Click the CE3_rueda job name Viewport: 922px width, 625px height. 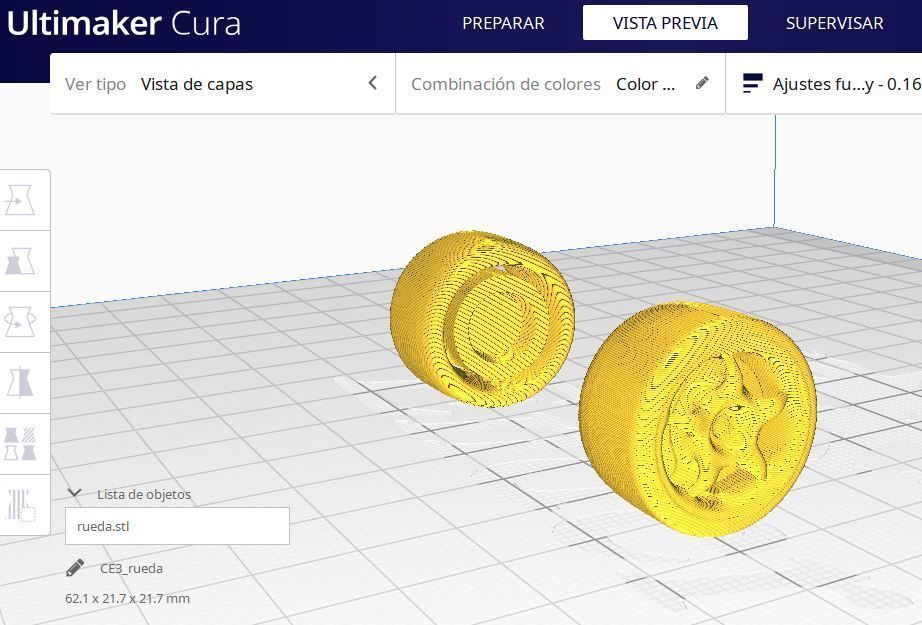click(x=131, y=569)
